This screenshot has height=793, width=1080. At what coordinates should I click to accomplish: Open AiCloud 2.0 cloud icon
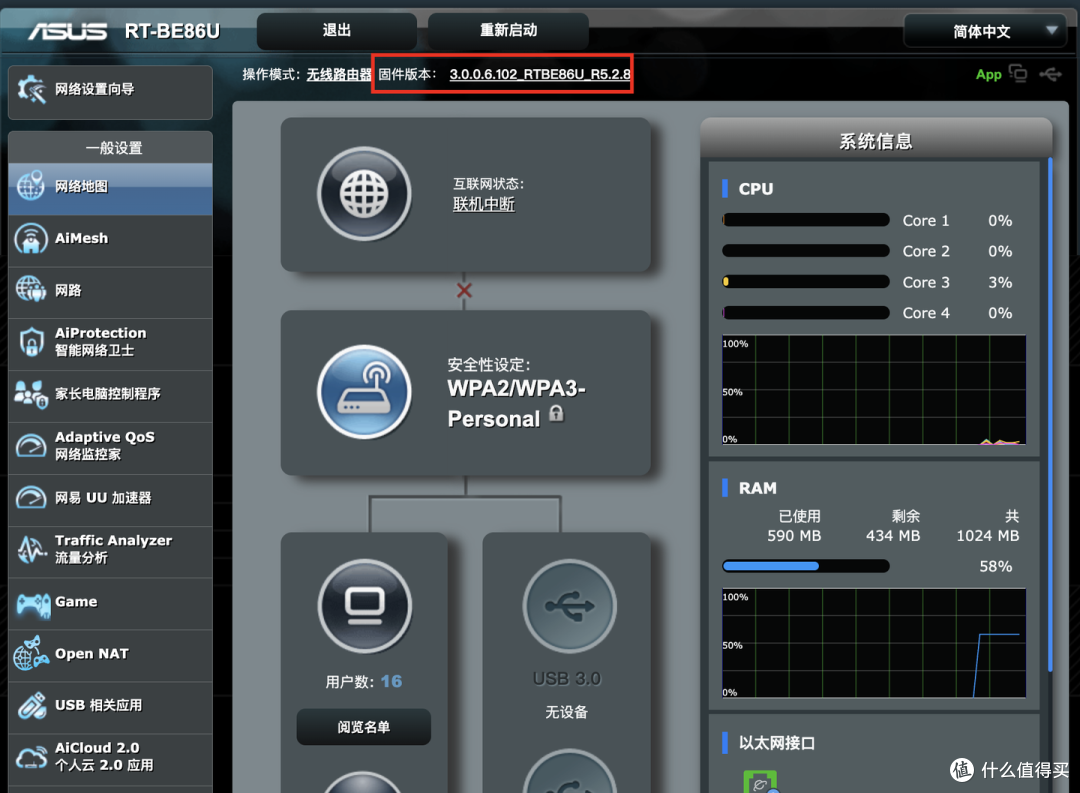coord(31,756)
